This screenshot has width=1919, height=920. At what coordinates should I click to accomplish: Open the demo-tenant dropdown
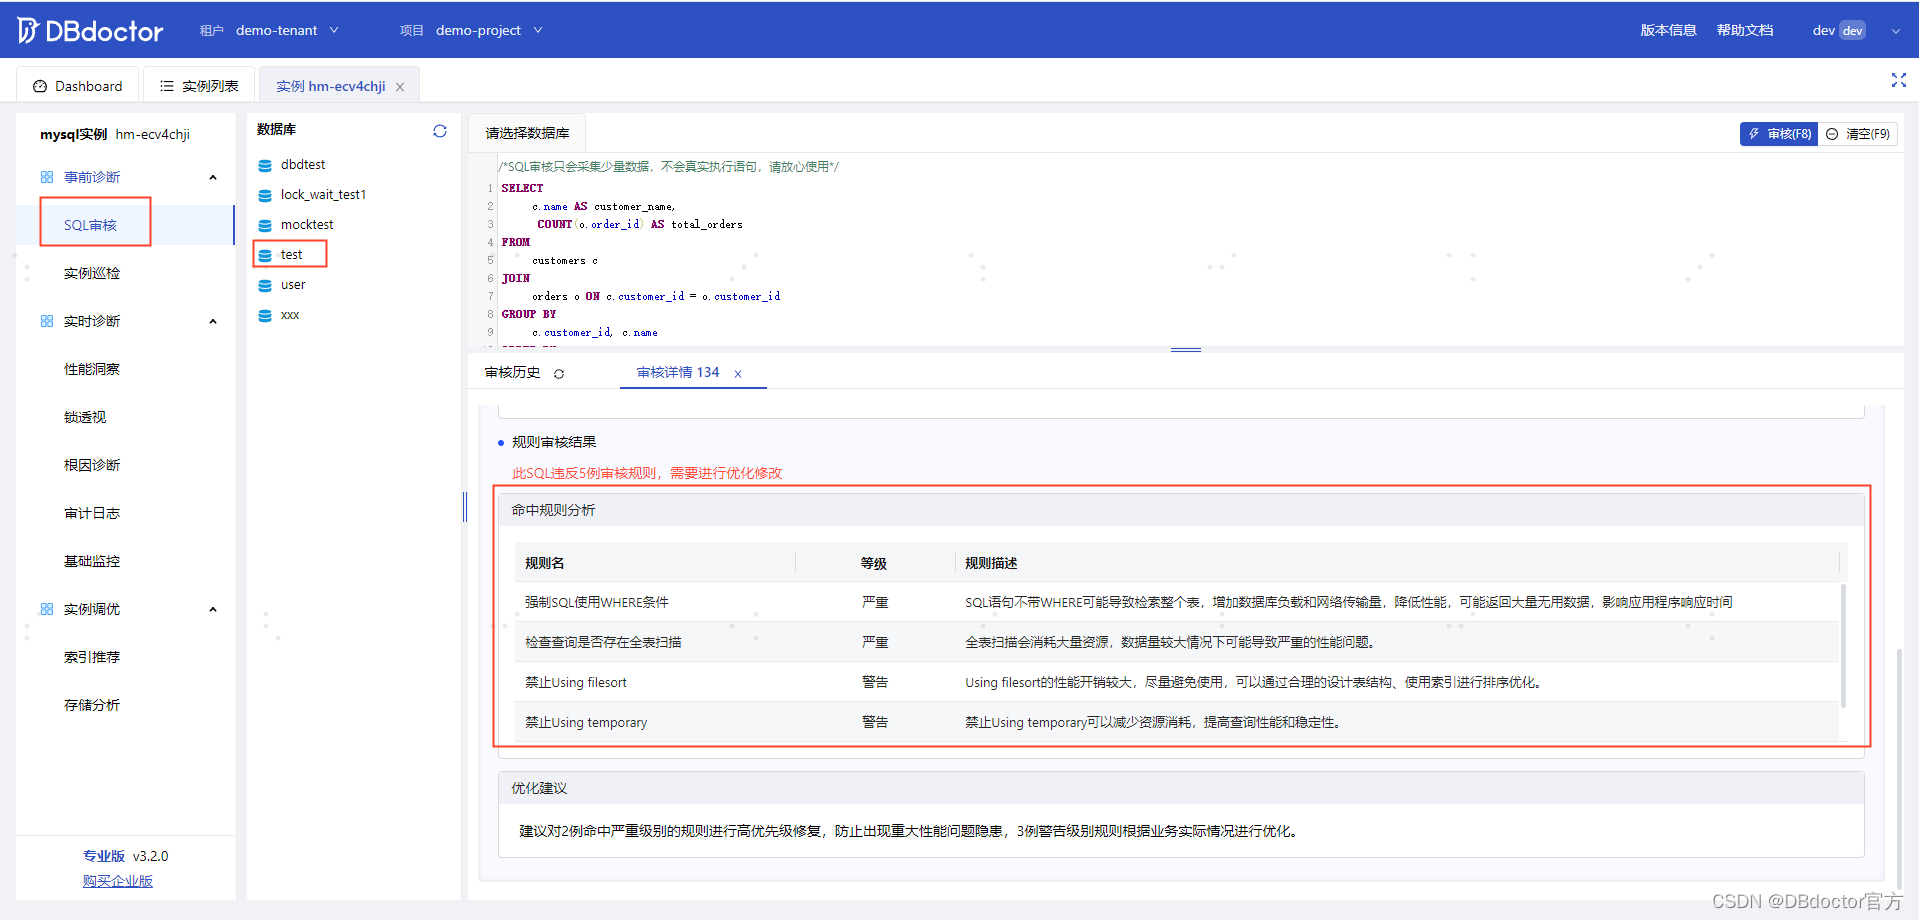[x=286, y=31]
